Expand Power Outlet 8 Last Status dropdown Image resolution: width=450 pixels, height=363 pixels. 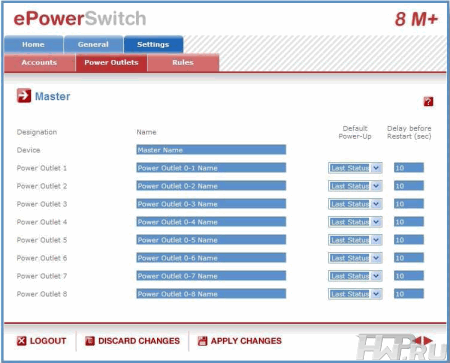(x=355, y=294)
